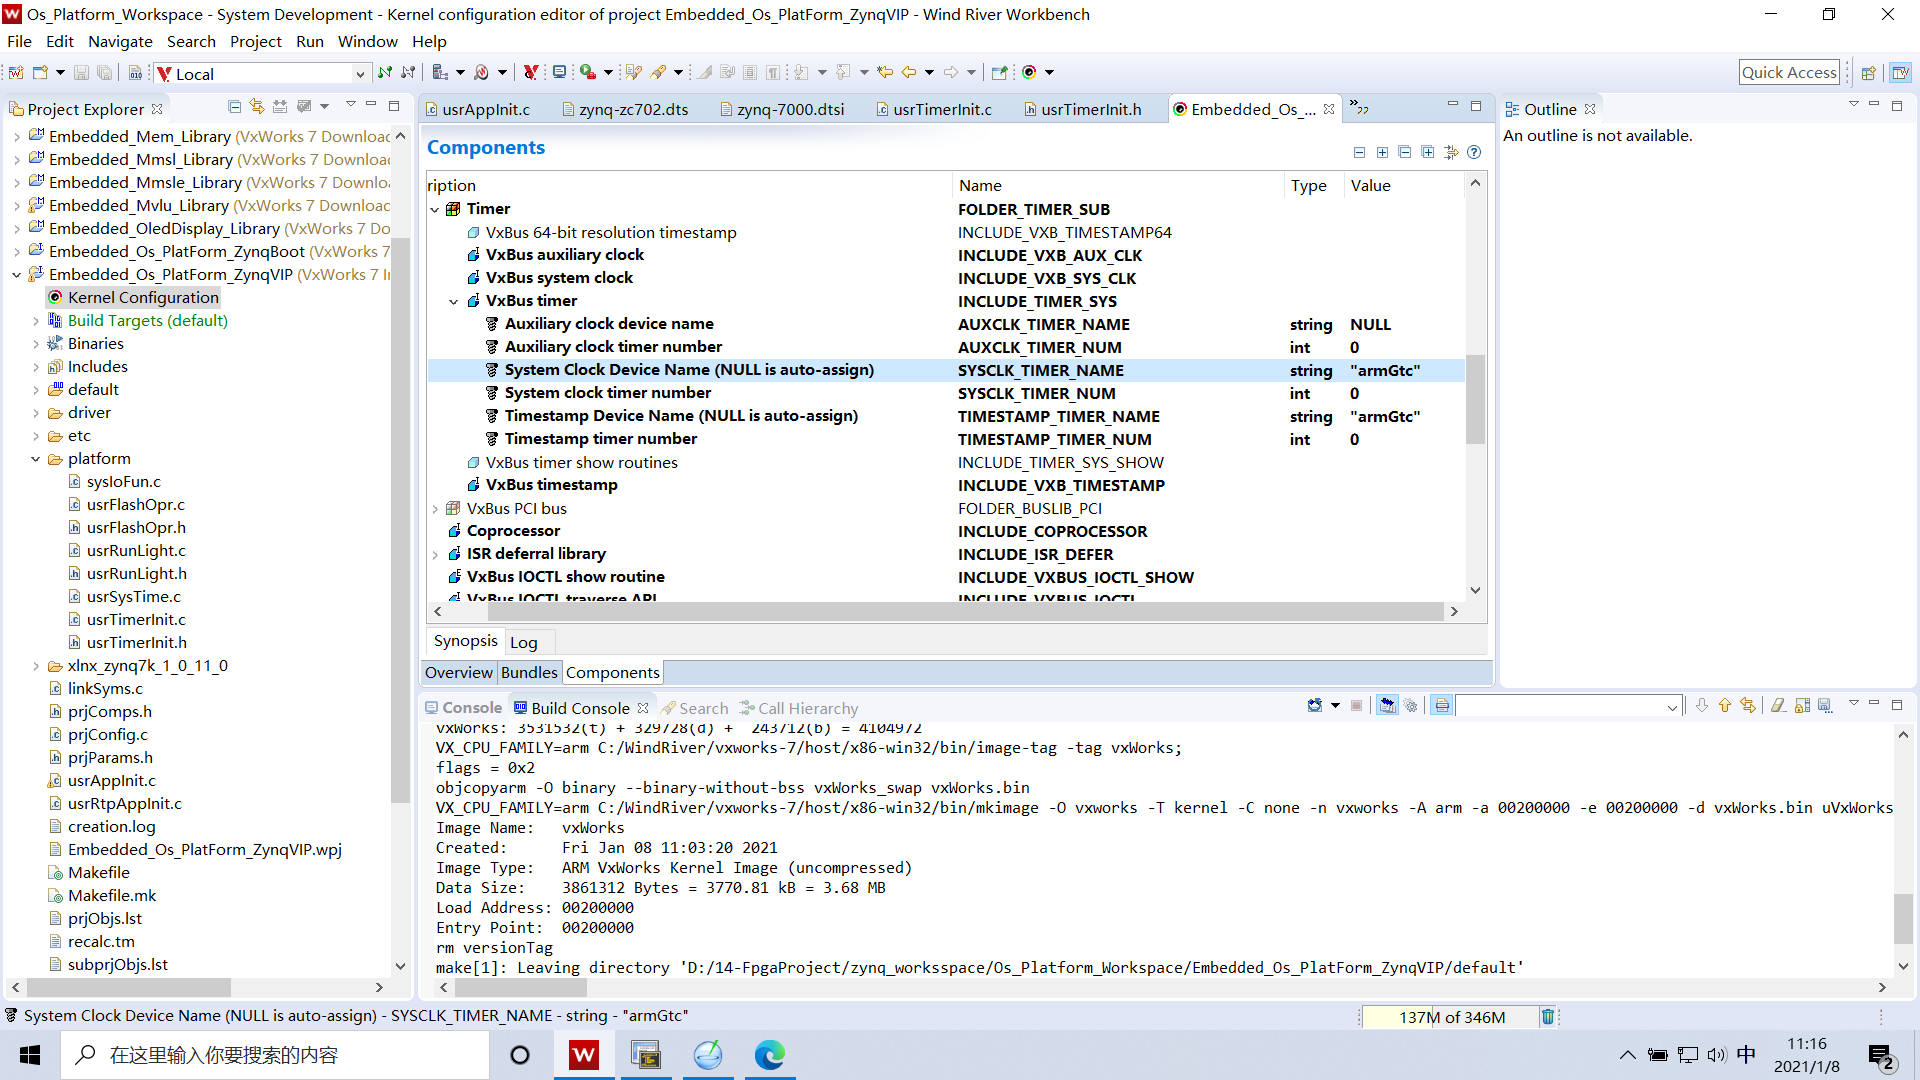Open Quick Access
This screenshot has height=1080, width=1920.
1789,72
